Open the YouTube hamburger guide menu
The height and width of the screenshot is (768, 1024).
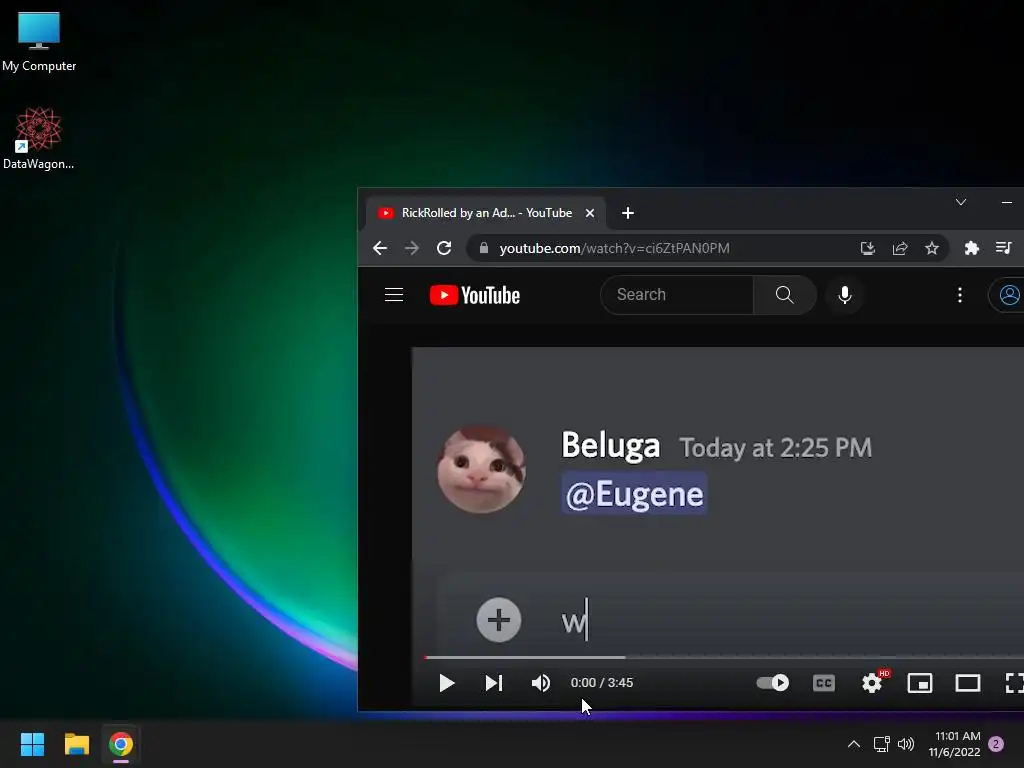coord(394,295)
